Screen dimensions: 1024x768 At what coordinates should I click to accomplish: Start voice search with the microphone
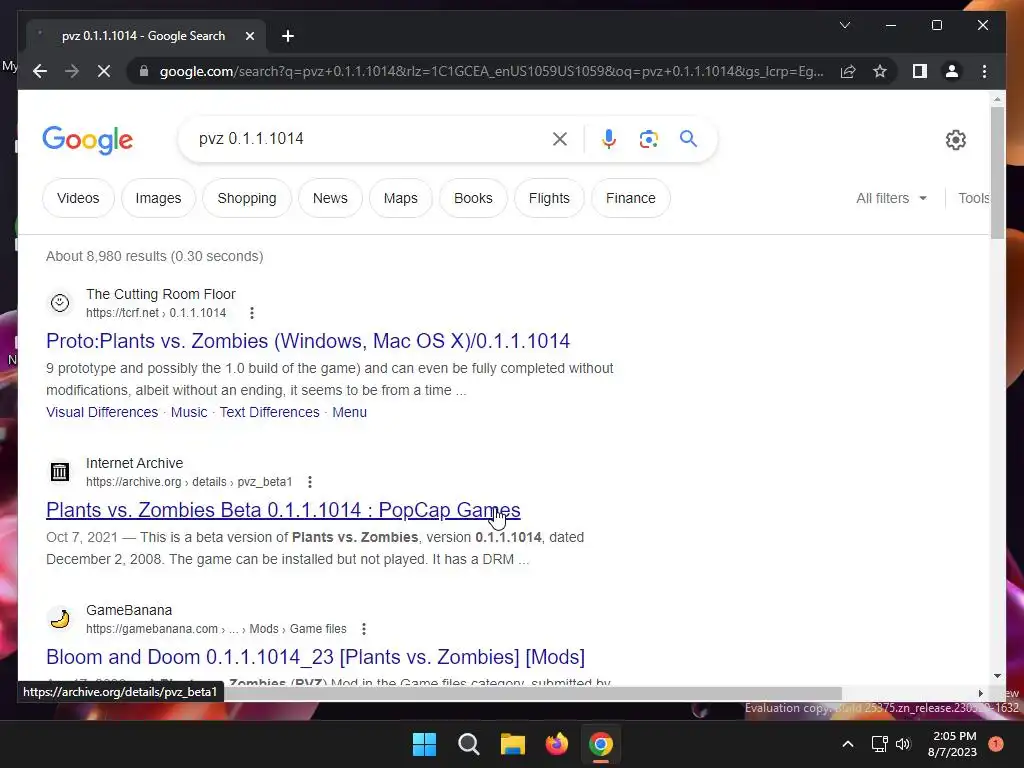(609, 138)
